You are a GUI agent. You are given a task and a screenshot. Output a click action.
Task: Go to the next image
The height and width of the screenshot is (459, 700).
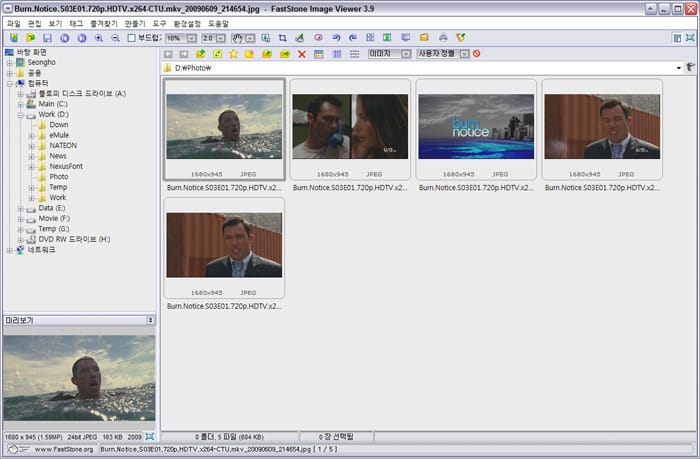pos(82,38)
